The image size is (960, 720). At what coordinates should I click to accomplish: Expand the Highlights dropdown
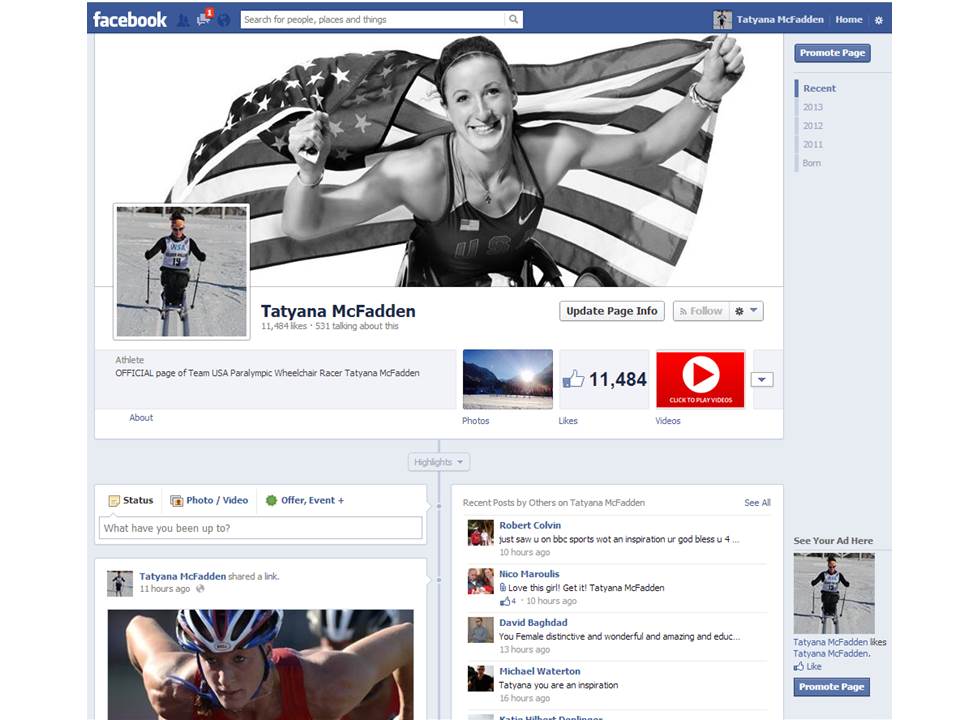(437, 461)
